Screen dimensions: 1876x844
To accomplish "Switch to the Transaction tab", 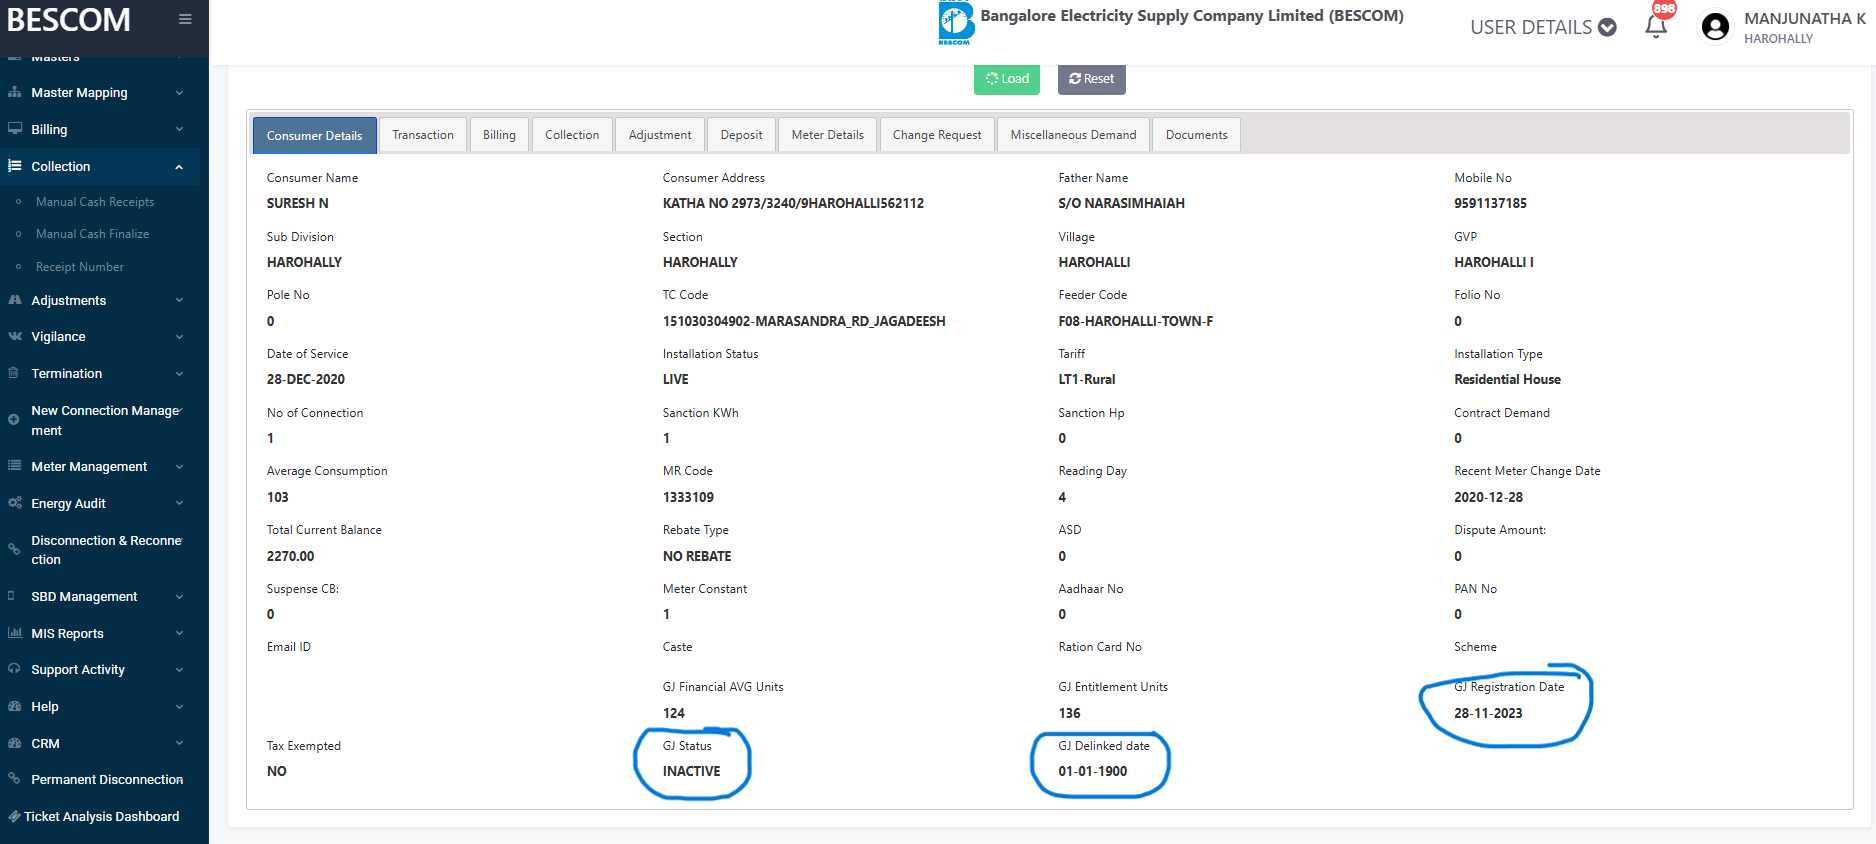I will click(x=423, y=135).
